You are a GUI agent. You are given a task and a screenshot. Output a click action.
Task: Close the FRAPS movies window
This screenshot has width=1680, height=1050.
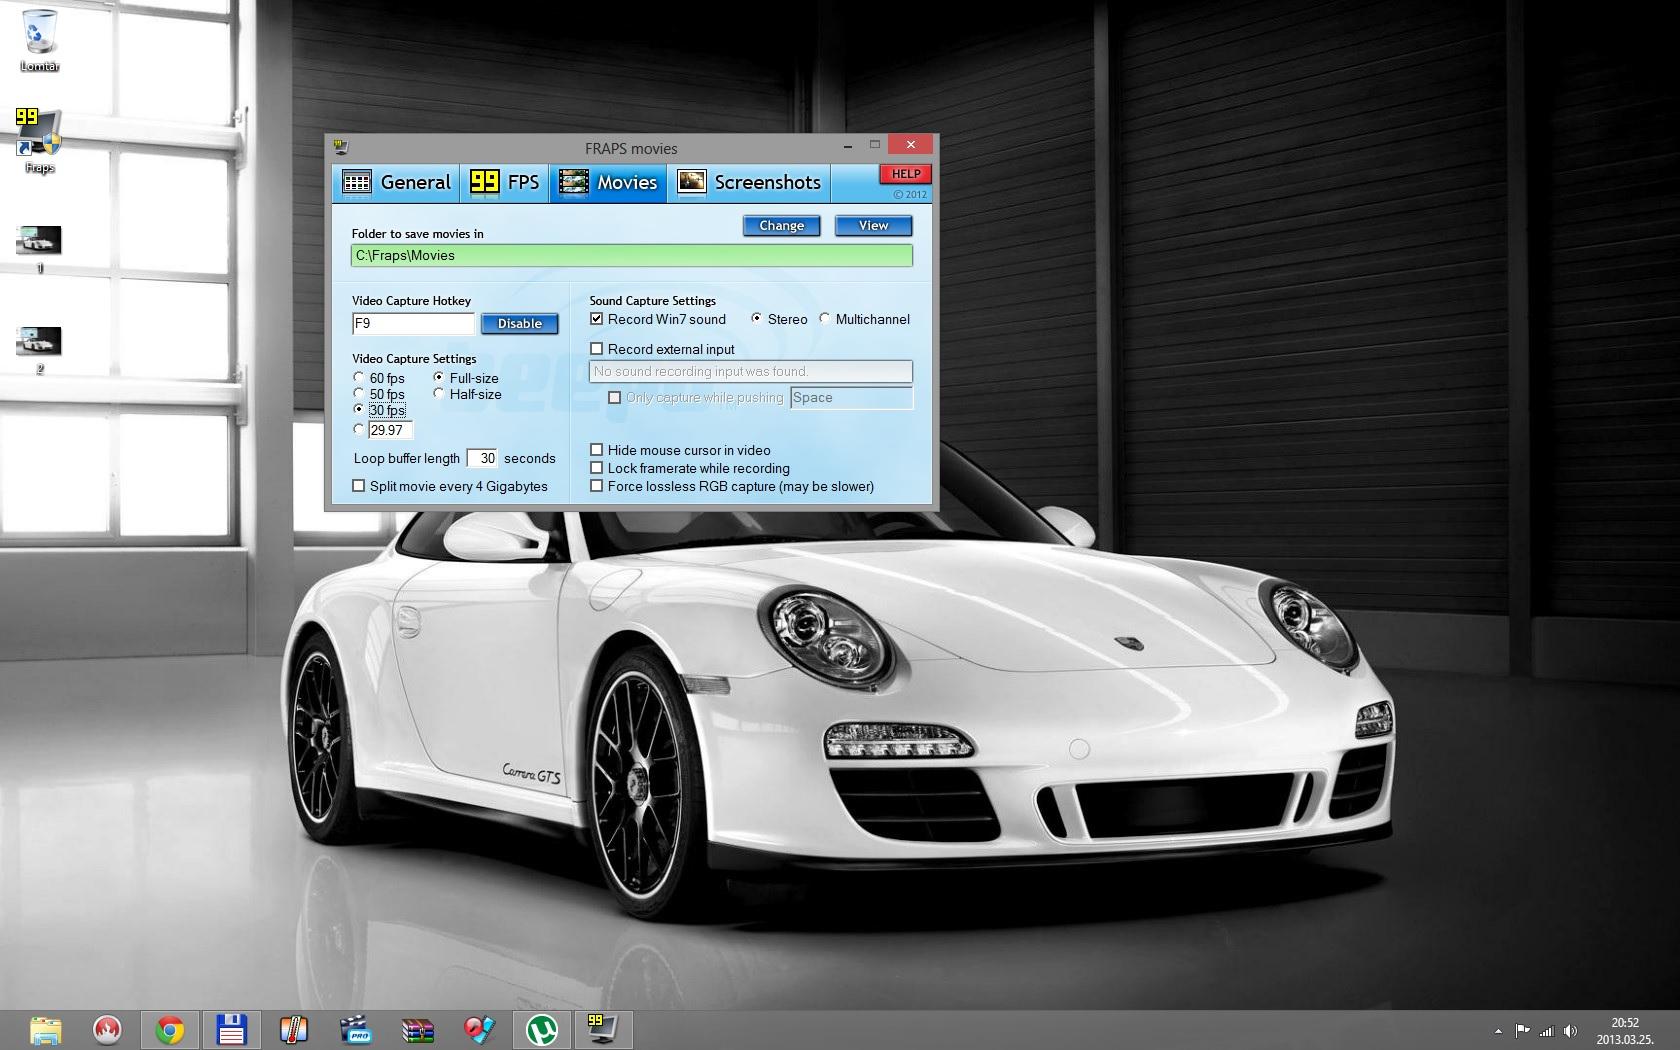click(910, 145)
